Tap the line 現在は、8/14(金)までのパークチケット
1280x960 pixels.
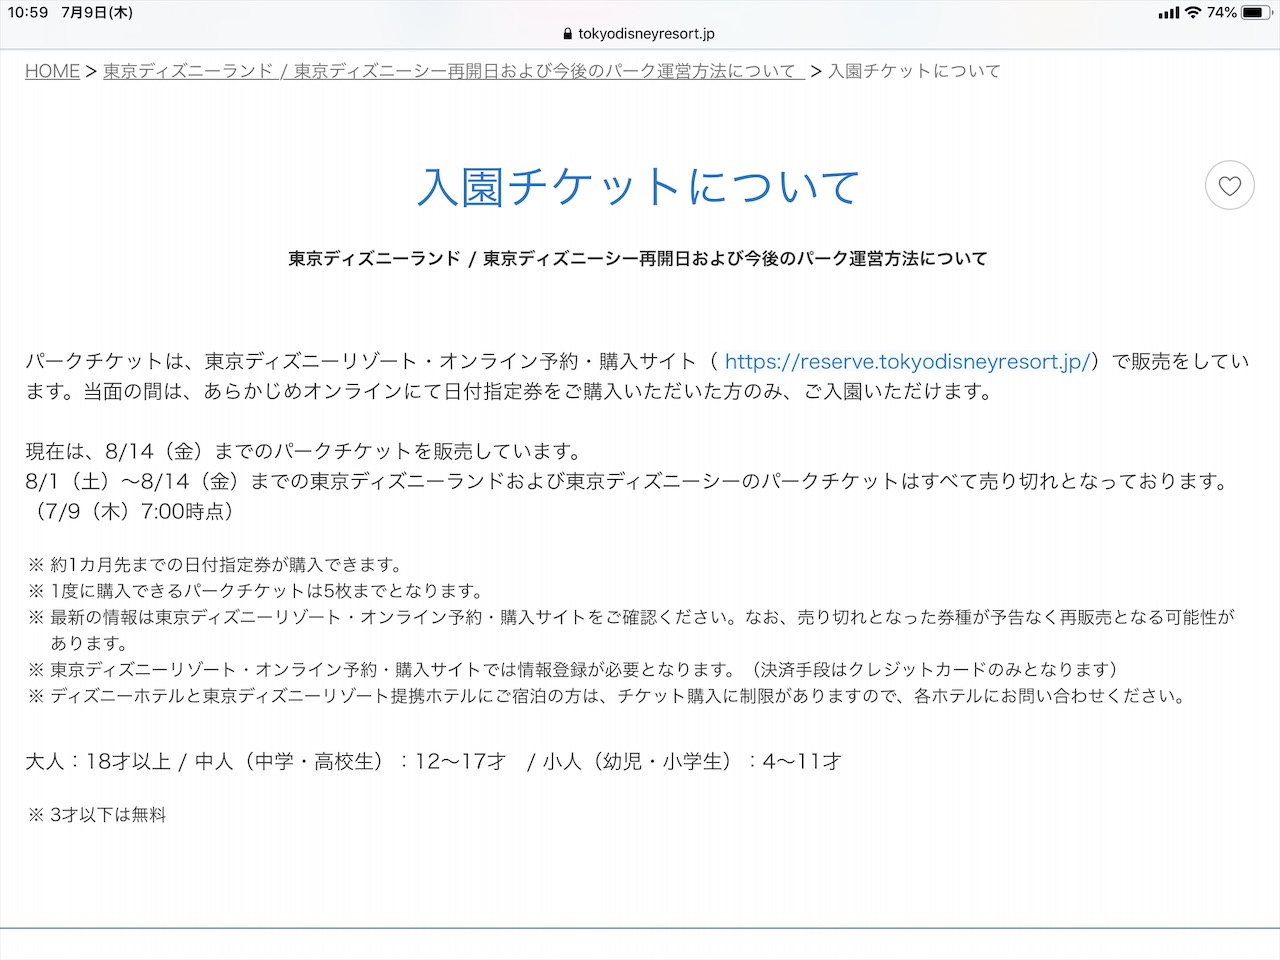click(x=303, y=451)
